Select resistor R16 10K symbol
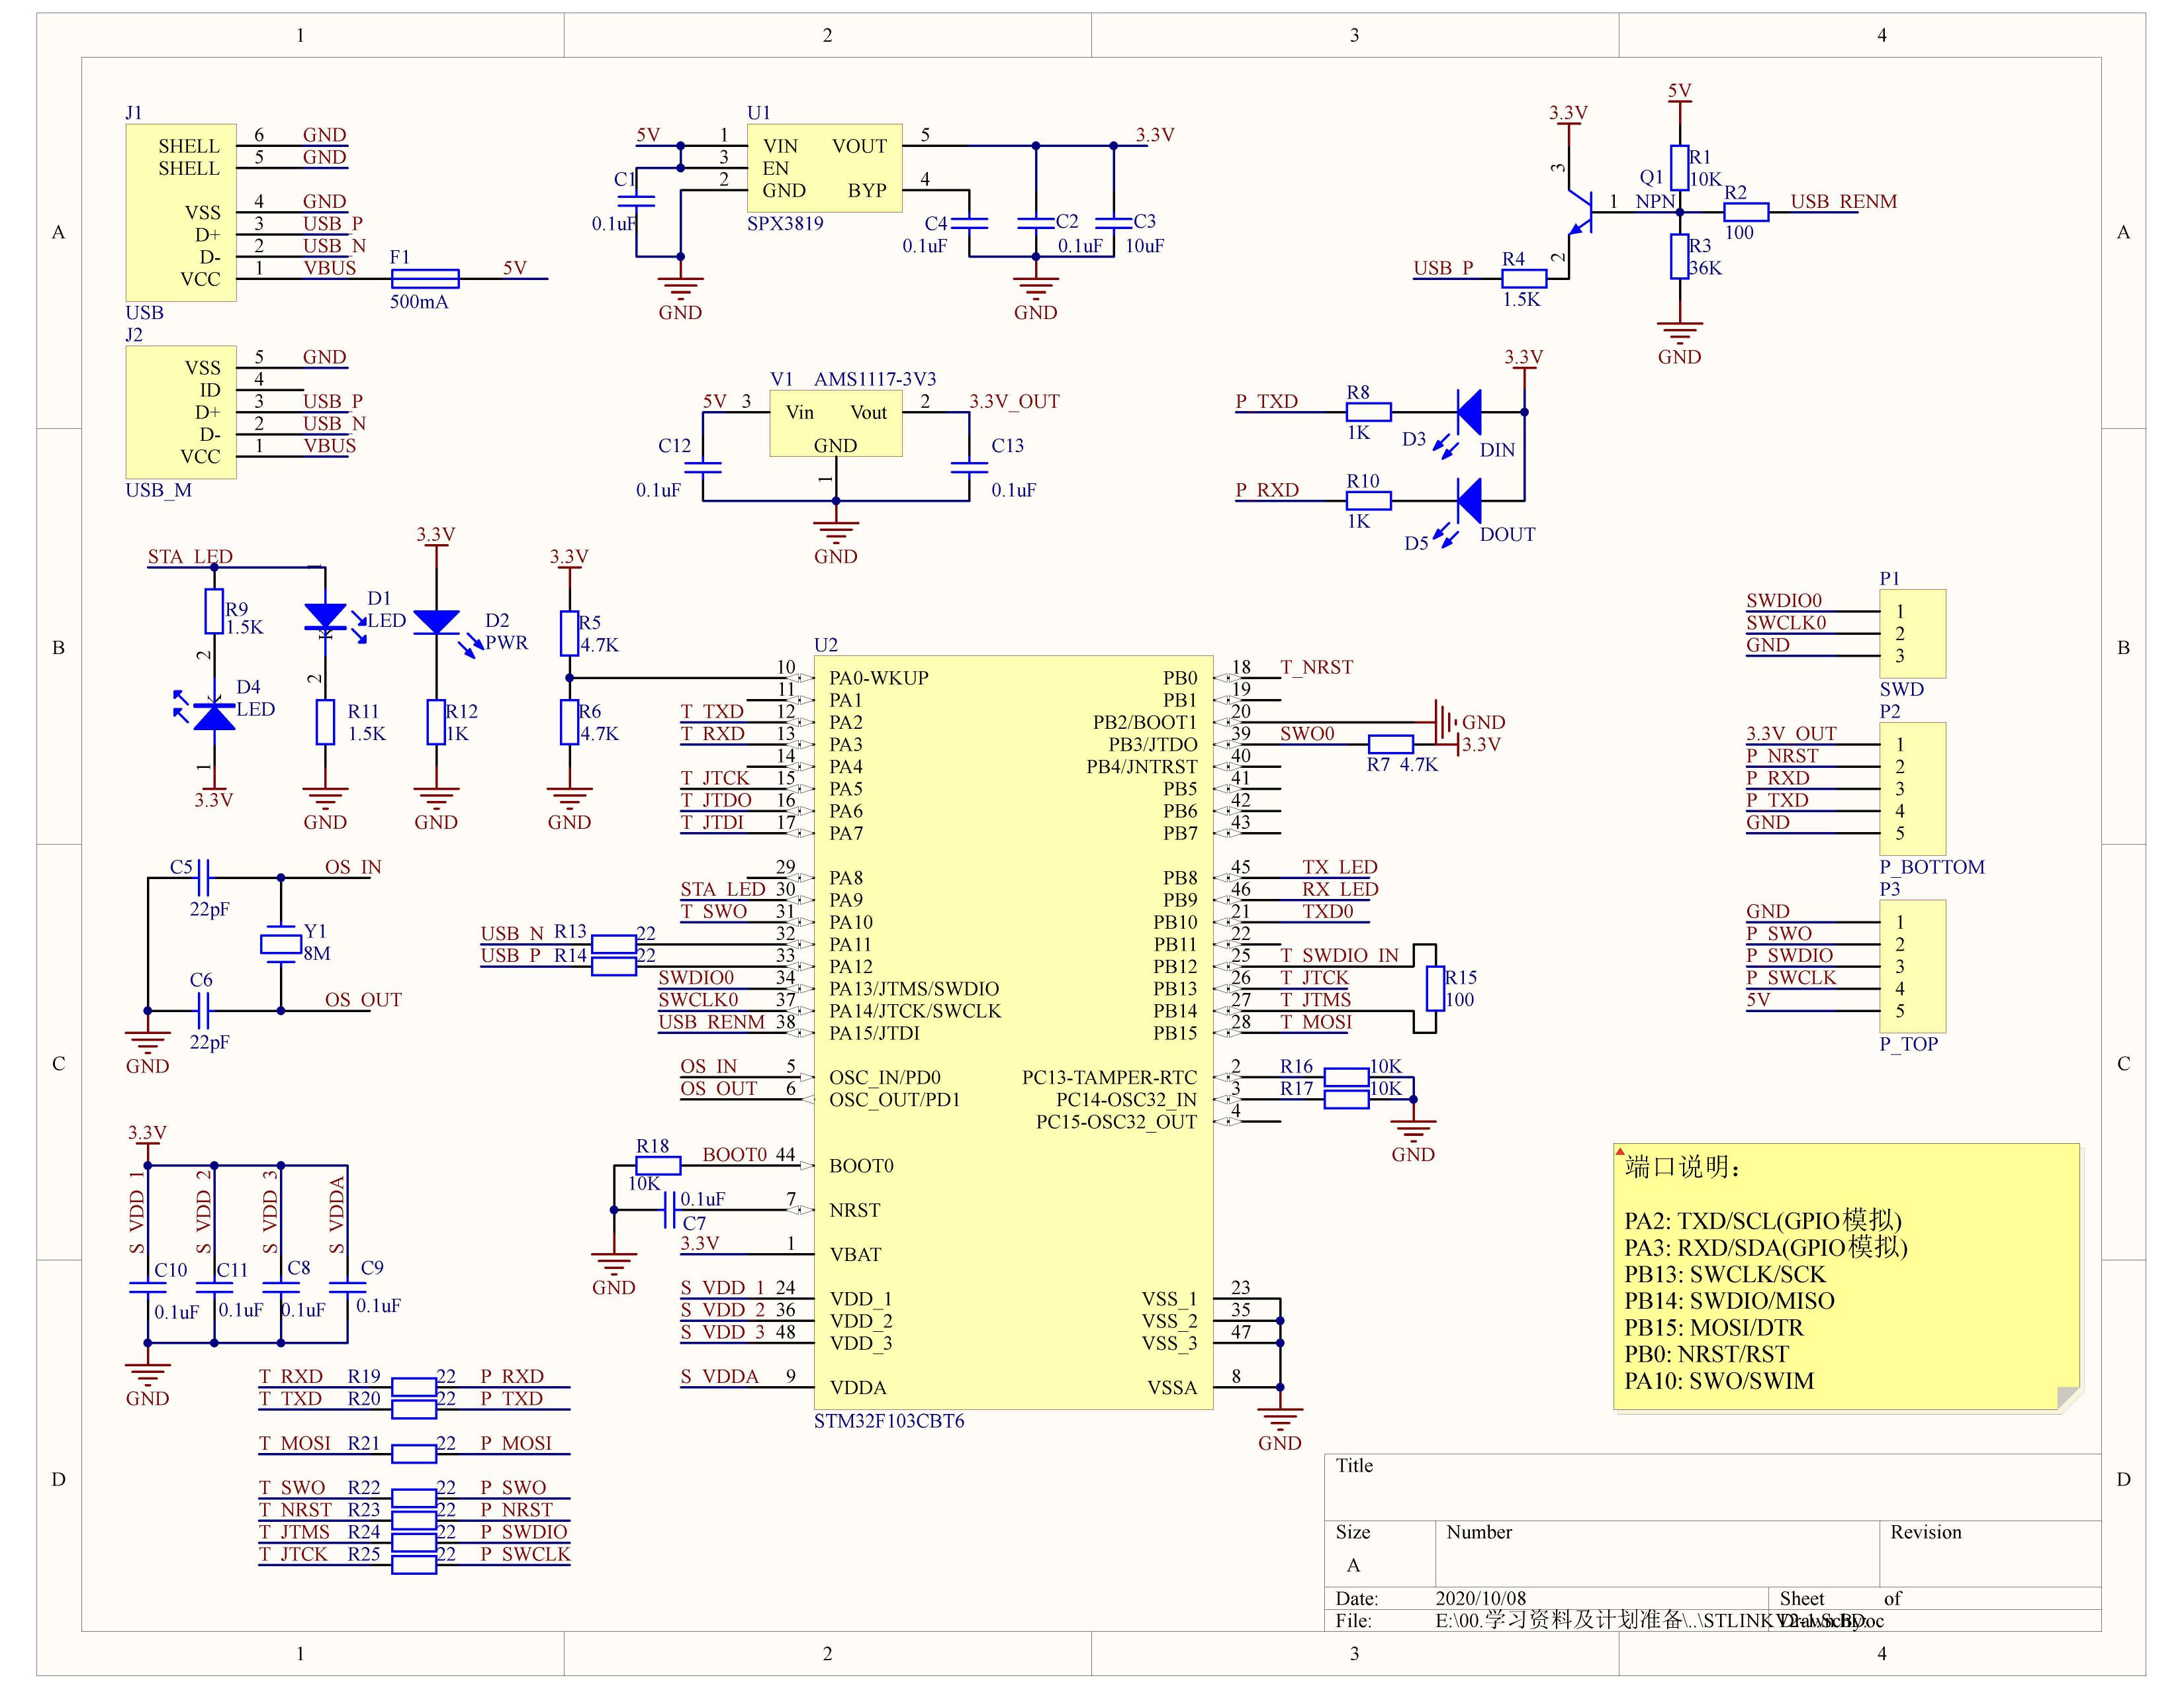Image resolution: width=2184 pixels, height=1688 pixels. (1346, 1077)
